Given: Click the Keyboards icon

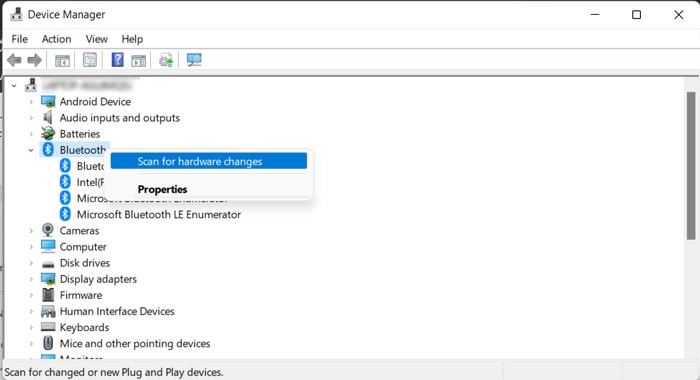Looking at the screenshot, I should click(48, 327).
